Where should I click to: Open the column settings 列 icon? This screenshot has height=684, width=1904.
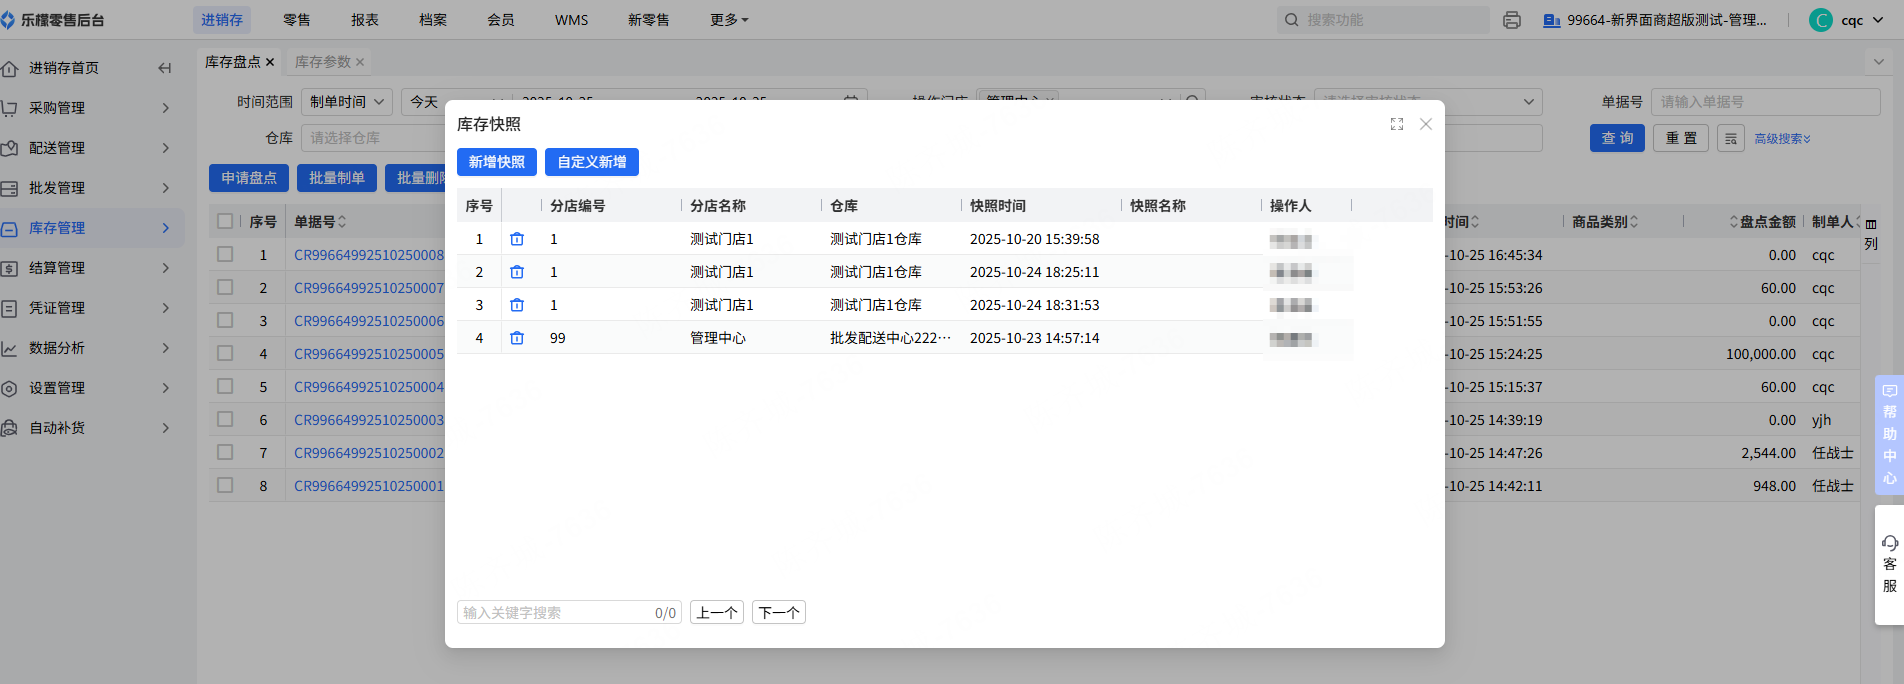click(x=1871, y=234)
